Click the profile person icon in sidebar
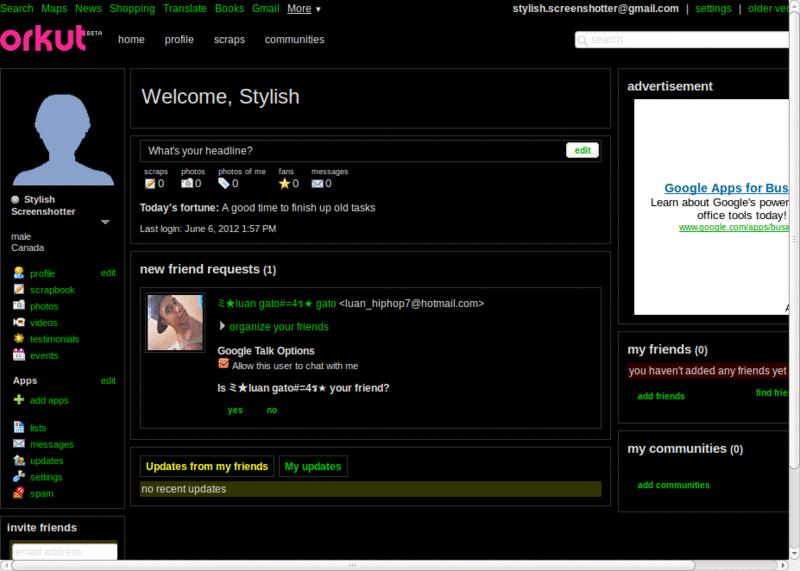 click(x=19, y=273)
